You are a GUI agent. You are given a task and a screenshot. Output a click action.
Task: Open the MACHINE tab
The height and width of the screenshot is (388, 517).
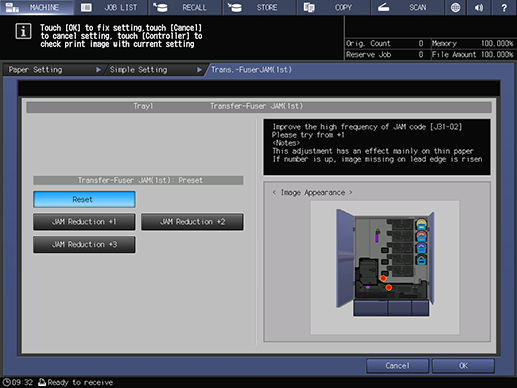point(37,7)
